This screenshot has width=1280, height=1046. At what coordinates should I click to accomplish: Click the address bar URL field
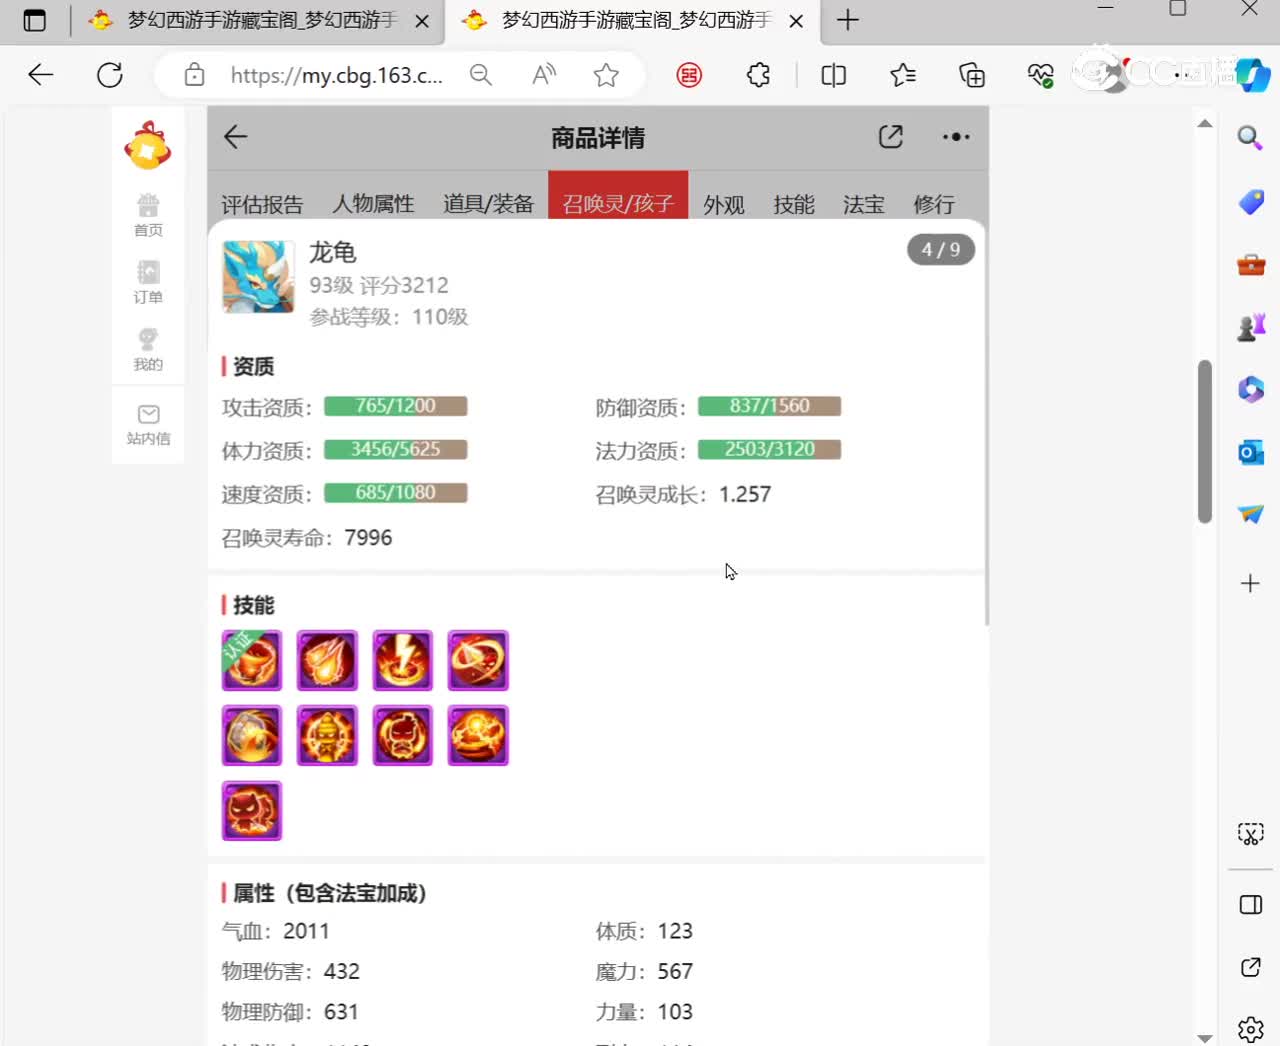[x=336, y=75]
